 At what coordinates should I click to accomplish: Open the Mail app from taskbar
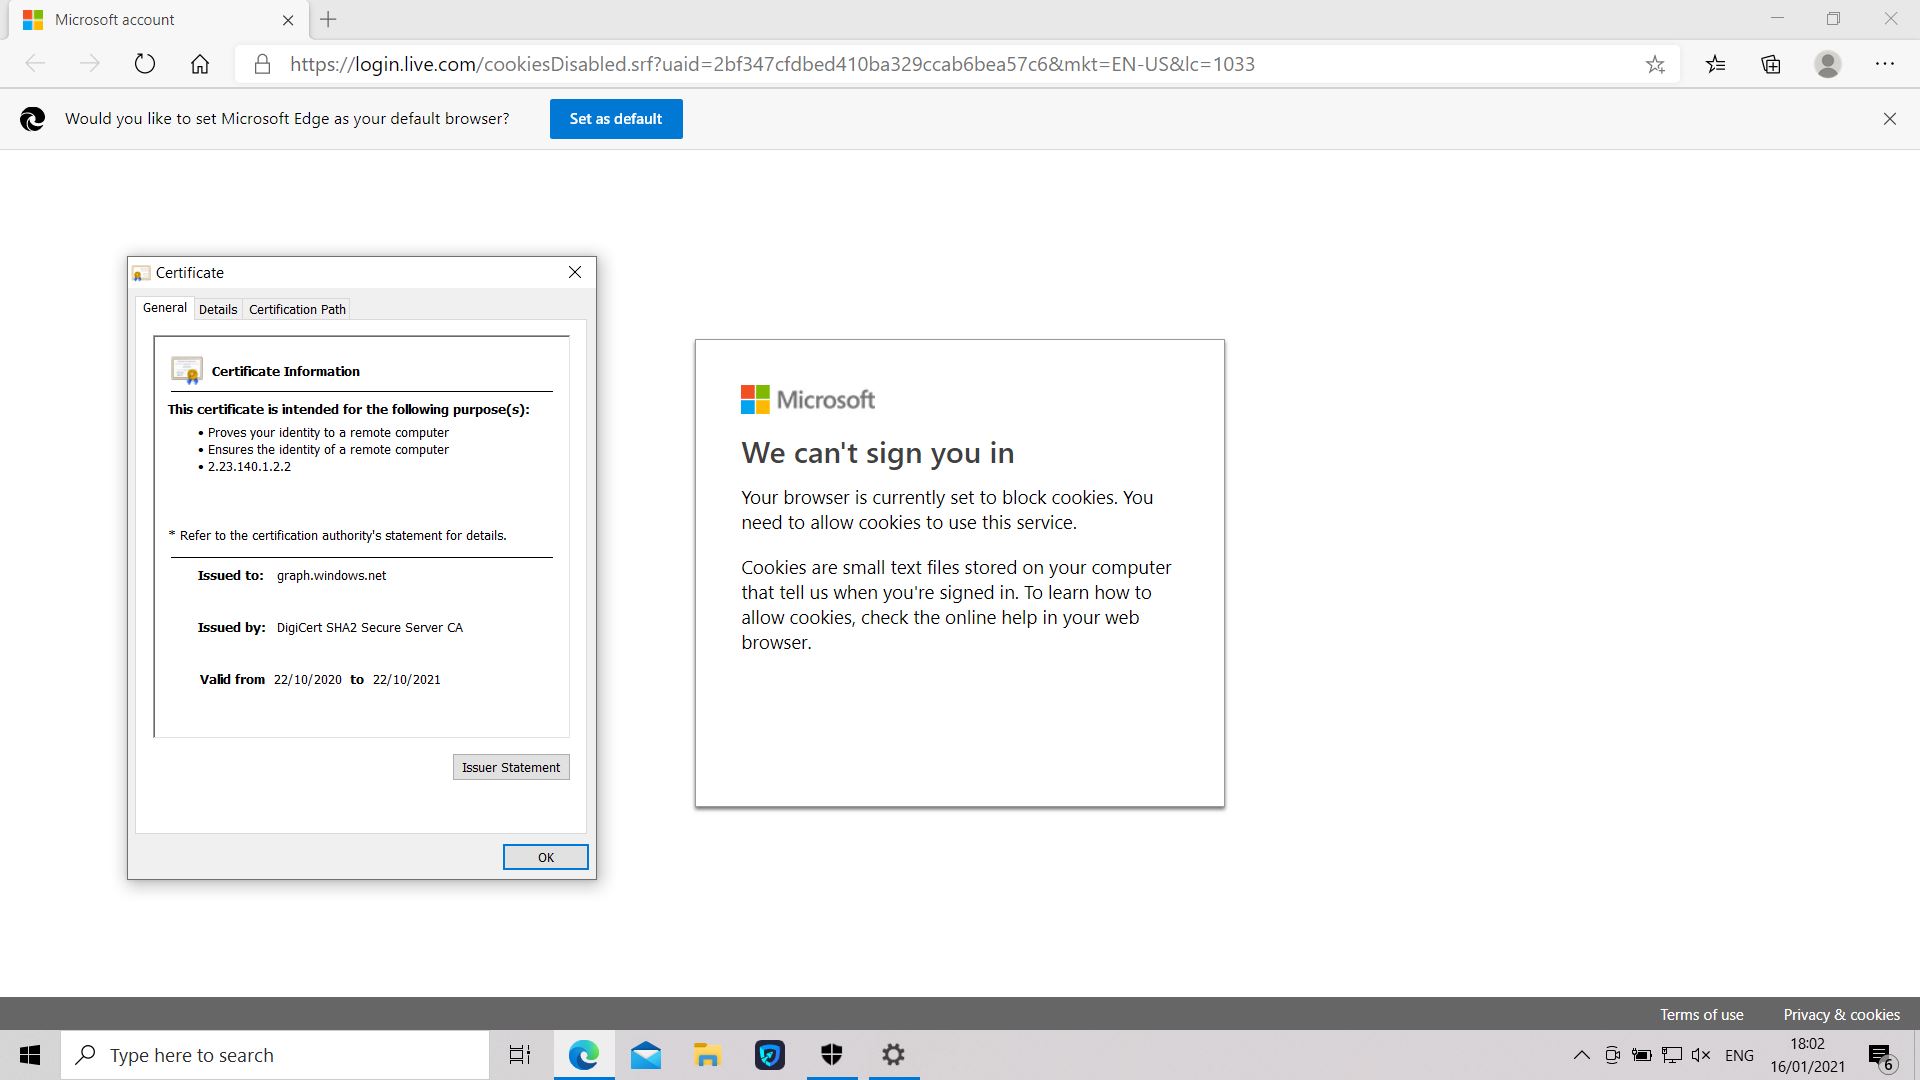(646, 1055)
